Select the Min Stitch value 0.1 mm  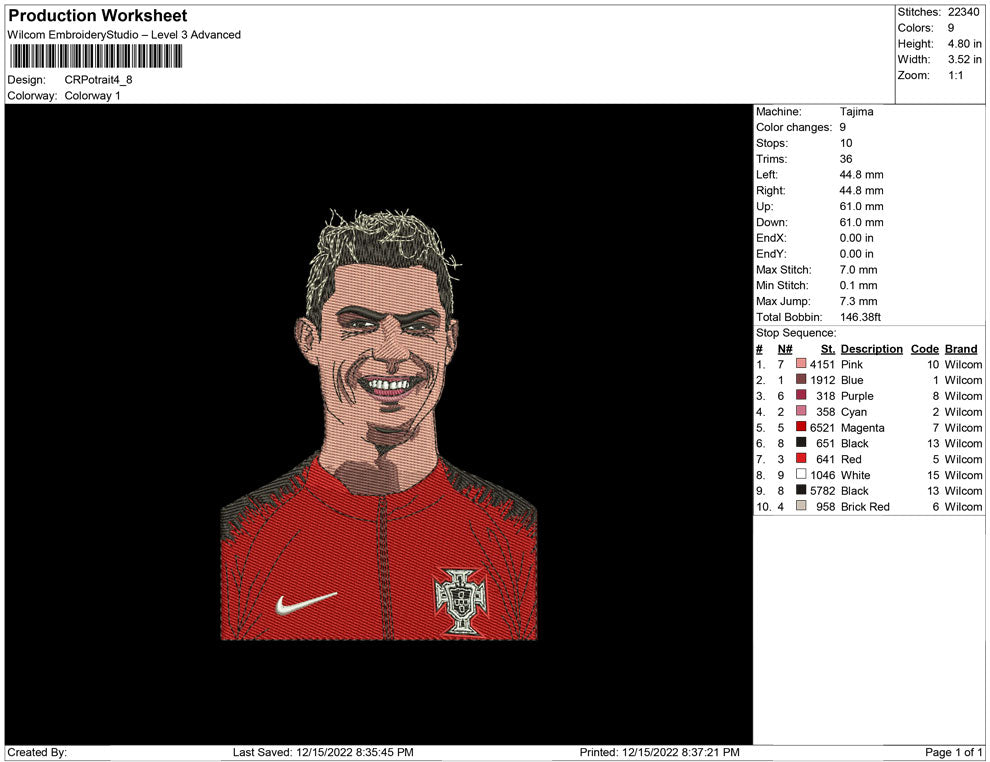(x=858, y=285)
